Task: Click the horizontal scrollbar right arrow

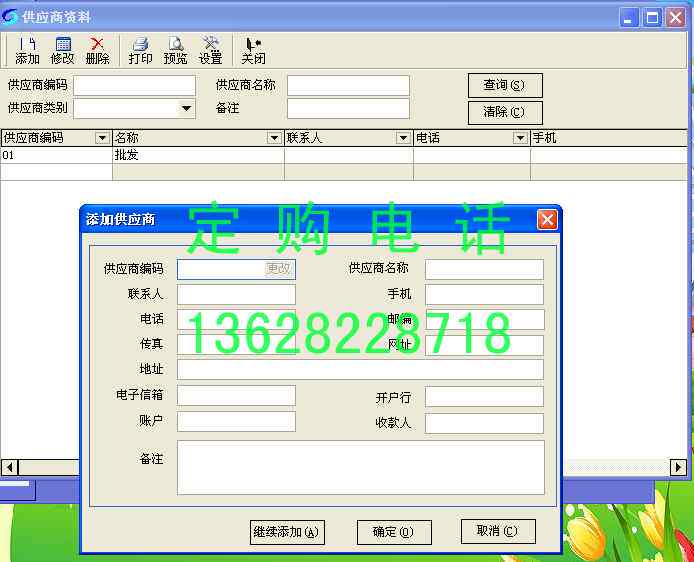Action: 678,467
